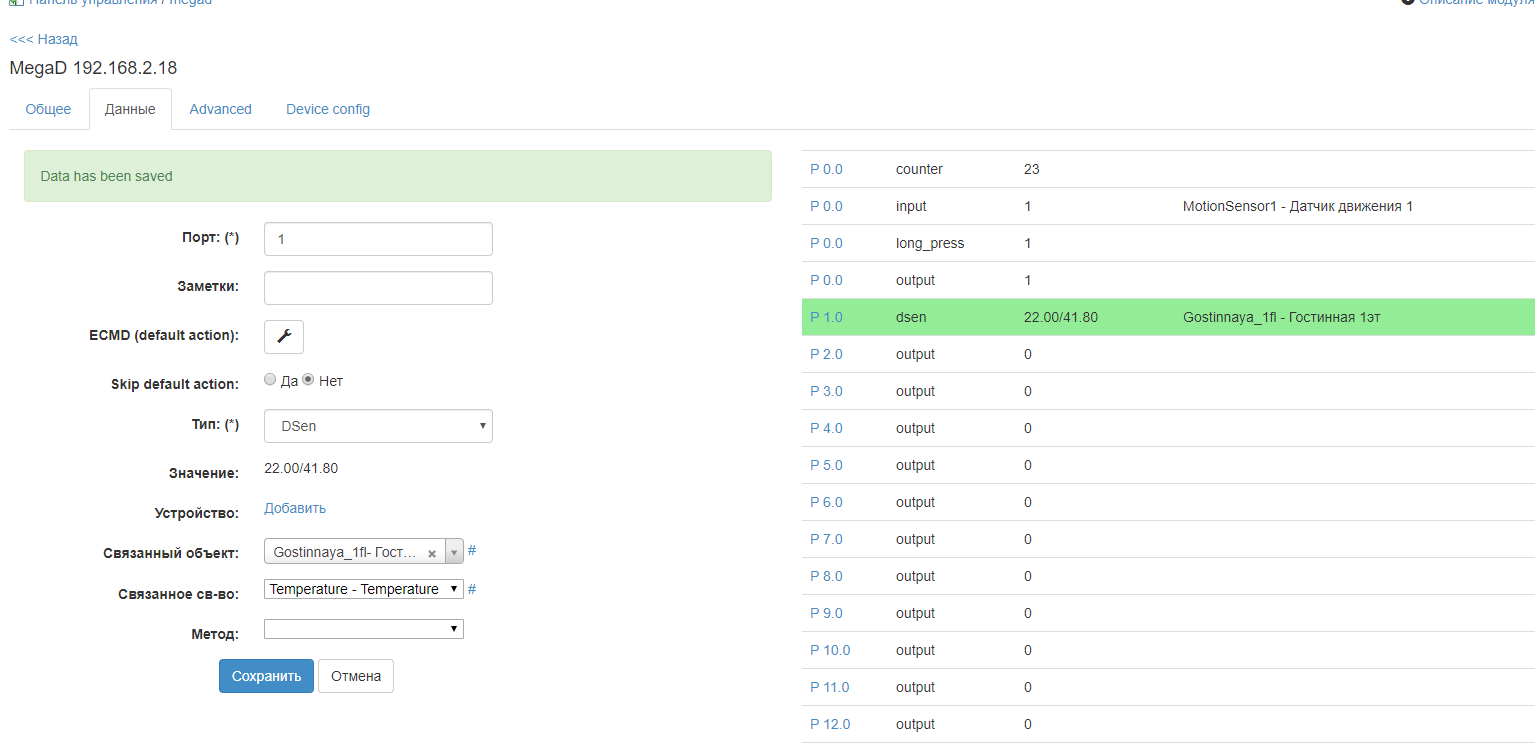Click into the Заметки text field

(x=378, y=288)
